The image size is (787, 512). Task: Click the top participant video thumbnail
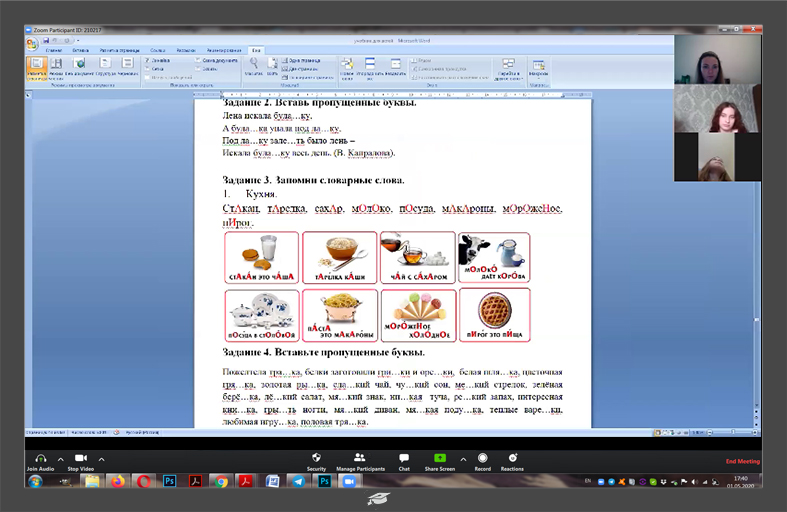717,59
